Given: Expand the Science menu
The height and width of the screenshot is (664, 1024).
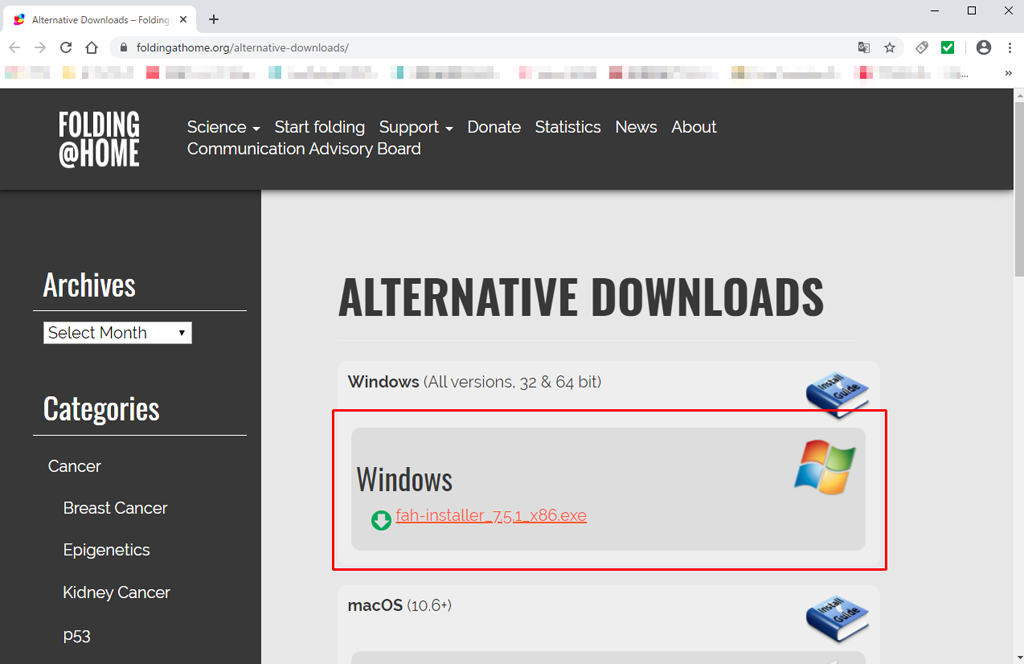Looking at the screenshot, I should [223, 127].
